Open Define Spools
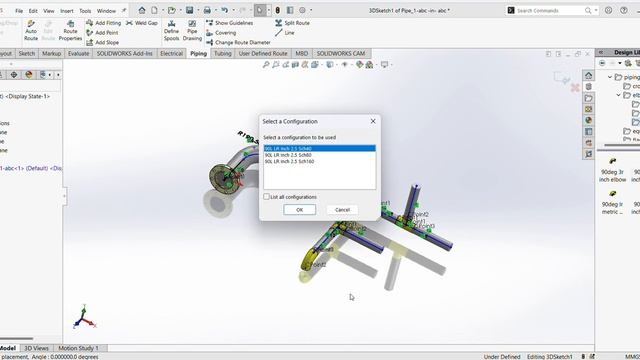The width and height of the screenshot is (640, 360). point(171,31)
